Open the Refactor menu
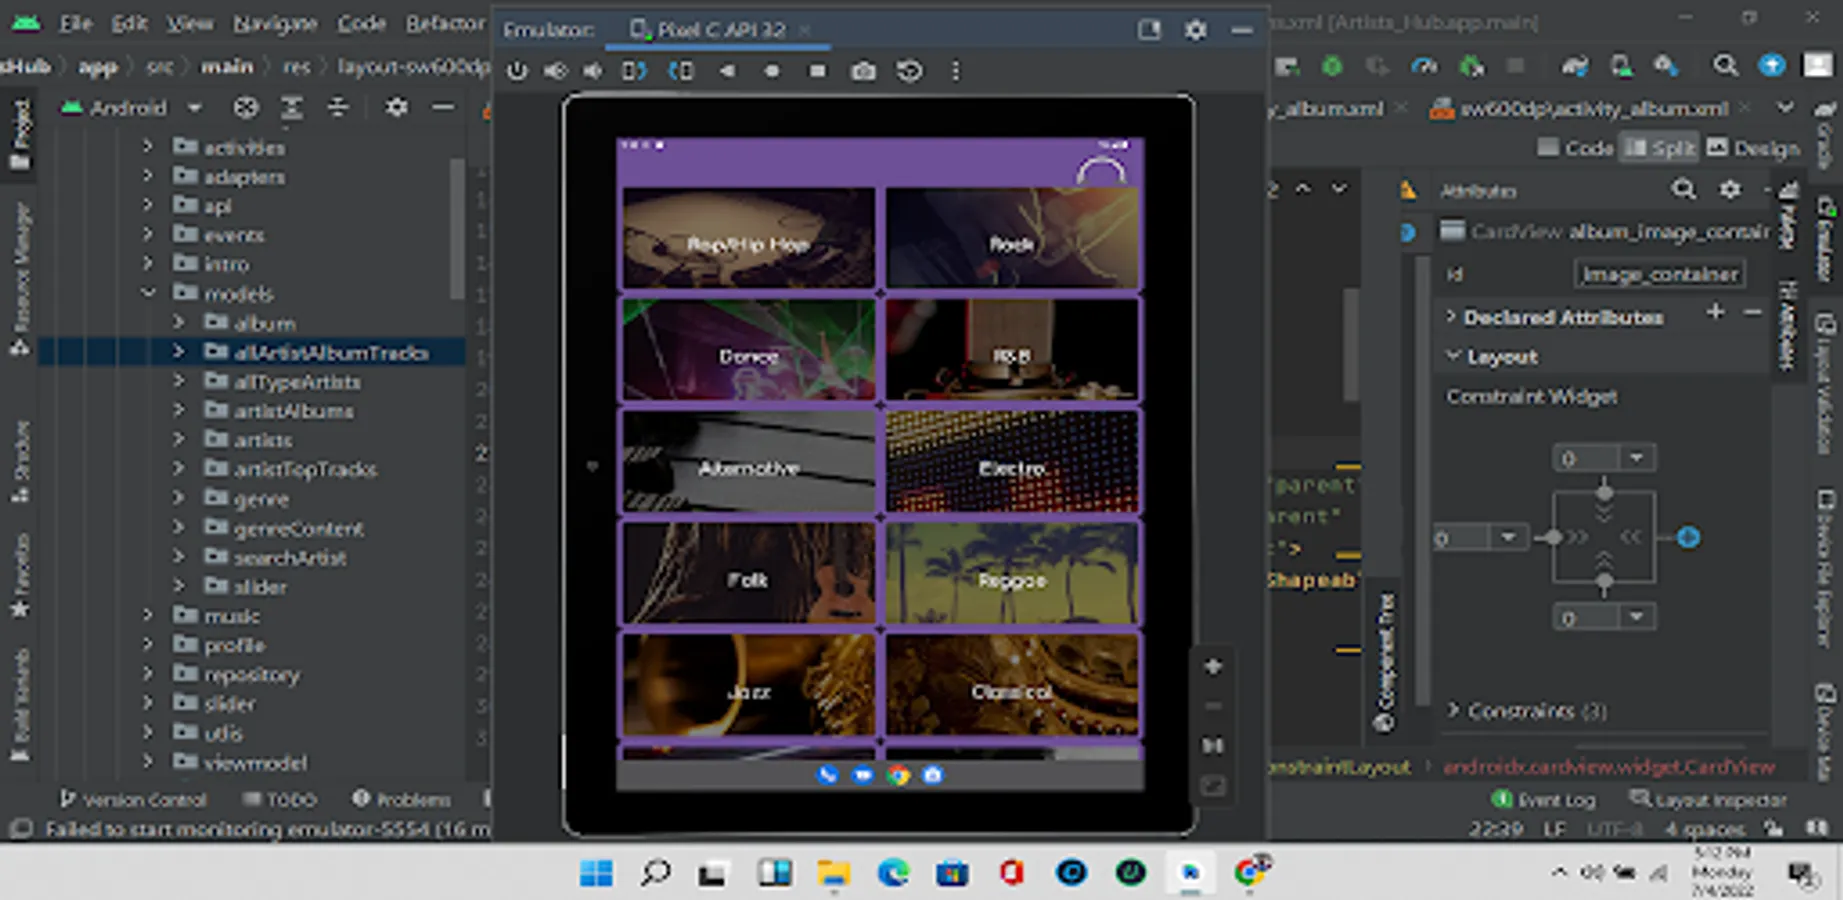The width and height of the screenshot is (1843, 900). (x=444, y=23)
